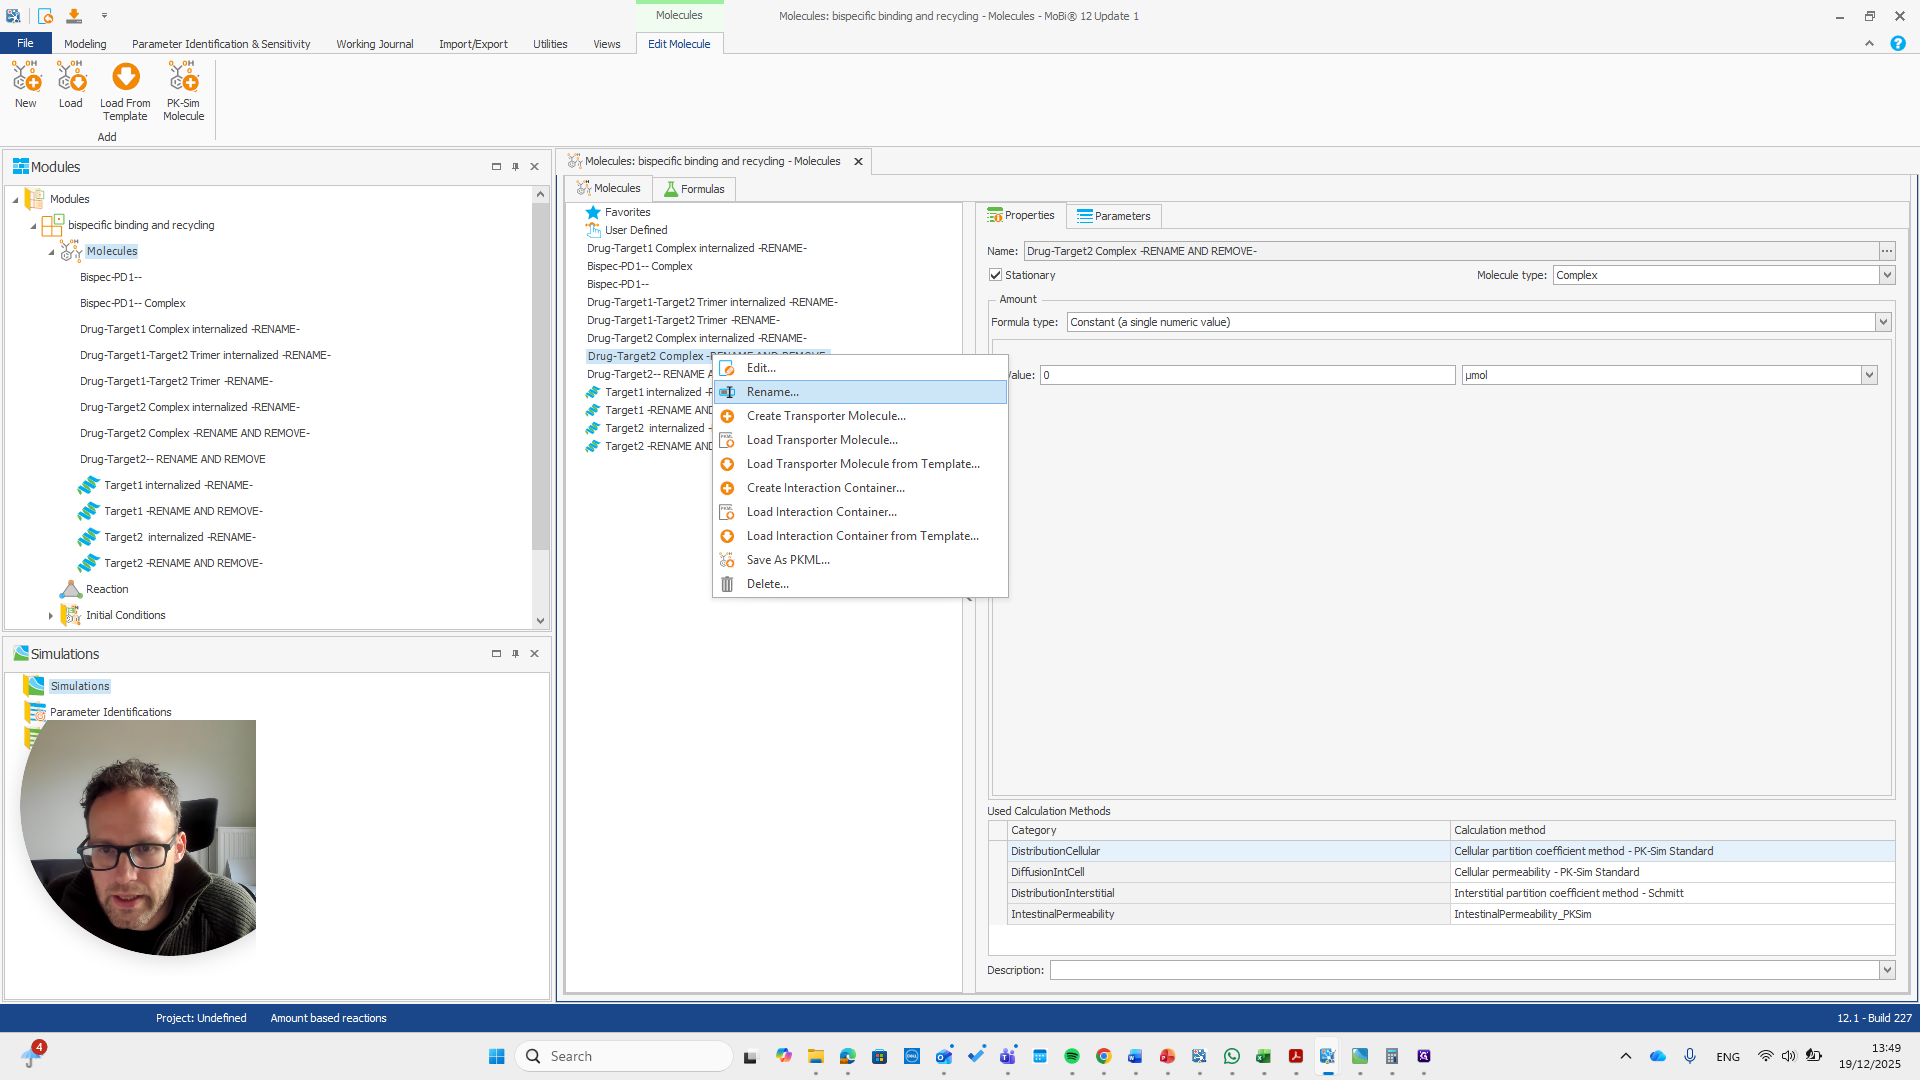Image resolution: width=1920 pixels, height=1080 pixels.
Task: Open the Molecule type dropdown
Action: coord(1886,275)
